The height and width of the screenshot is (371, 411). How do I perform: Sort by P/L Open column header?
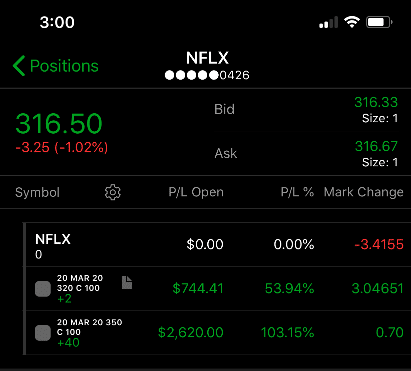click(x=196, y=192)
